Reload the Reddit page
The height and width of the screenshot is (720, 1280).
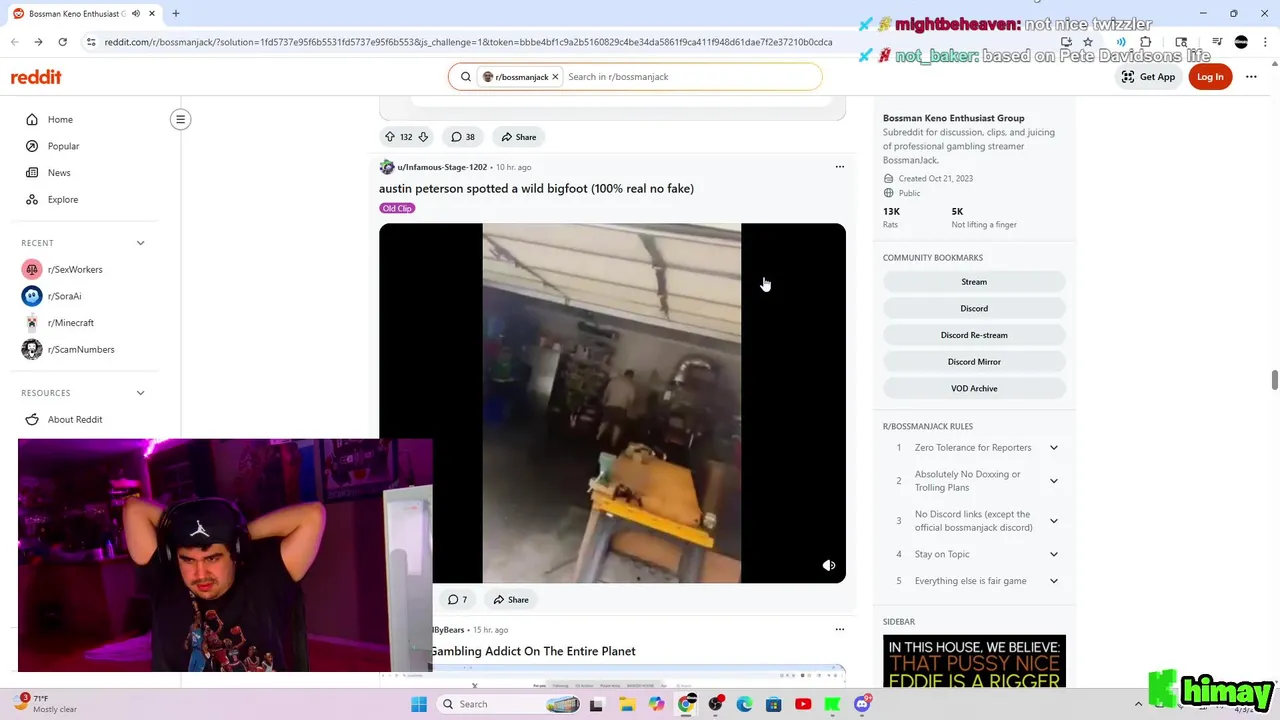(62, 42)
